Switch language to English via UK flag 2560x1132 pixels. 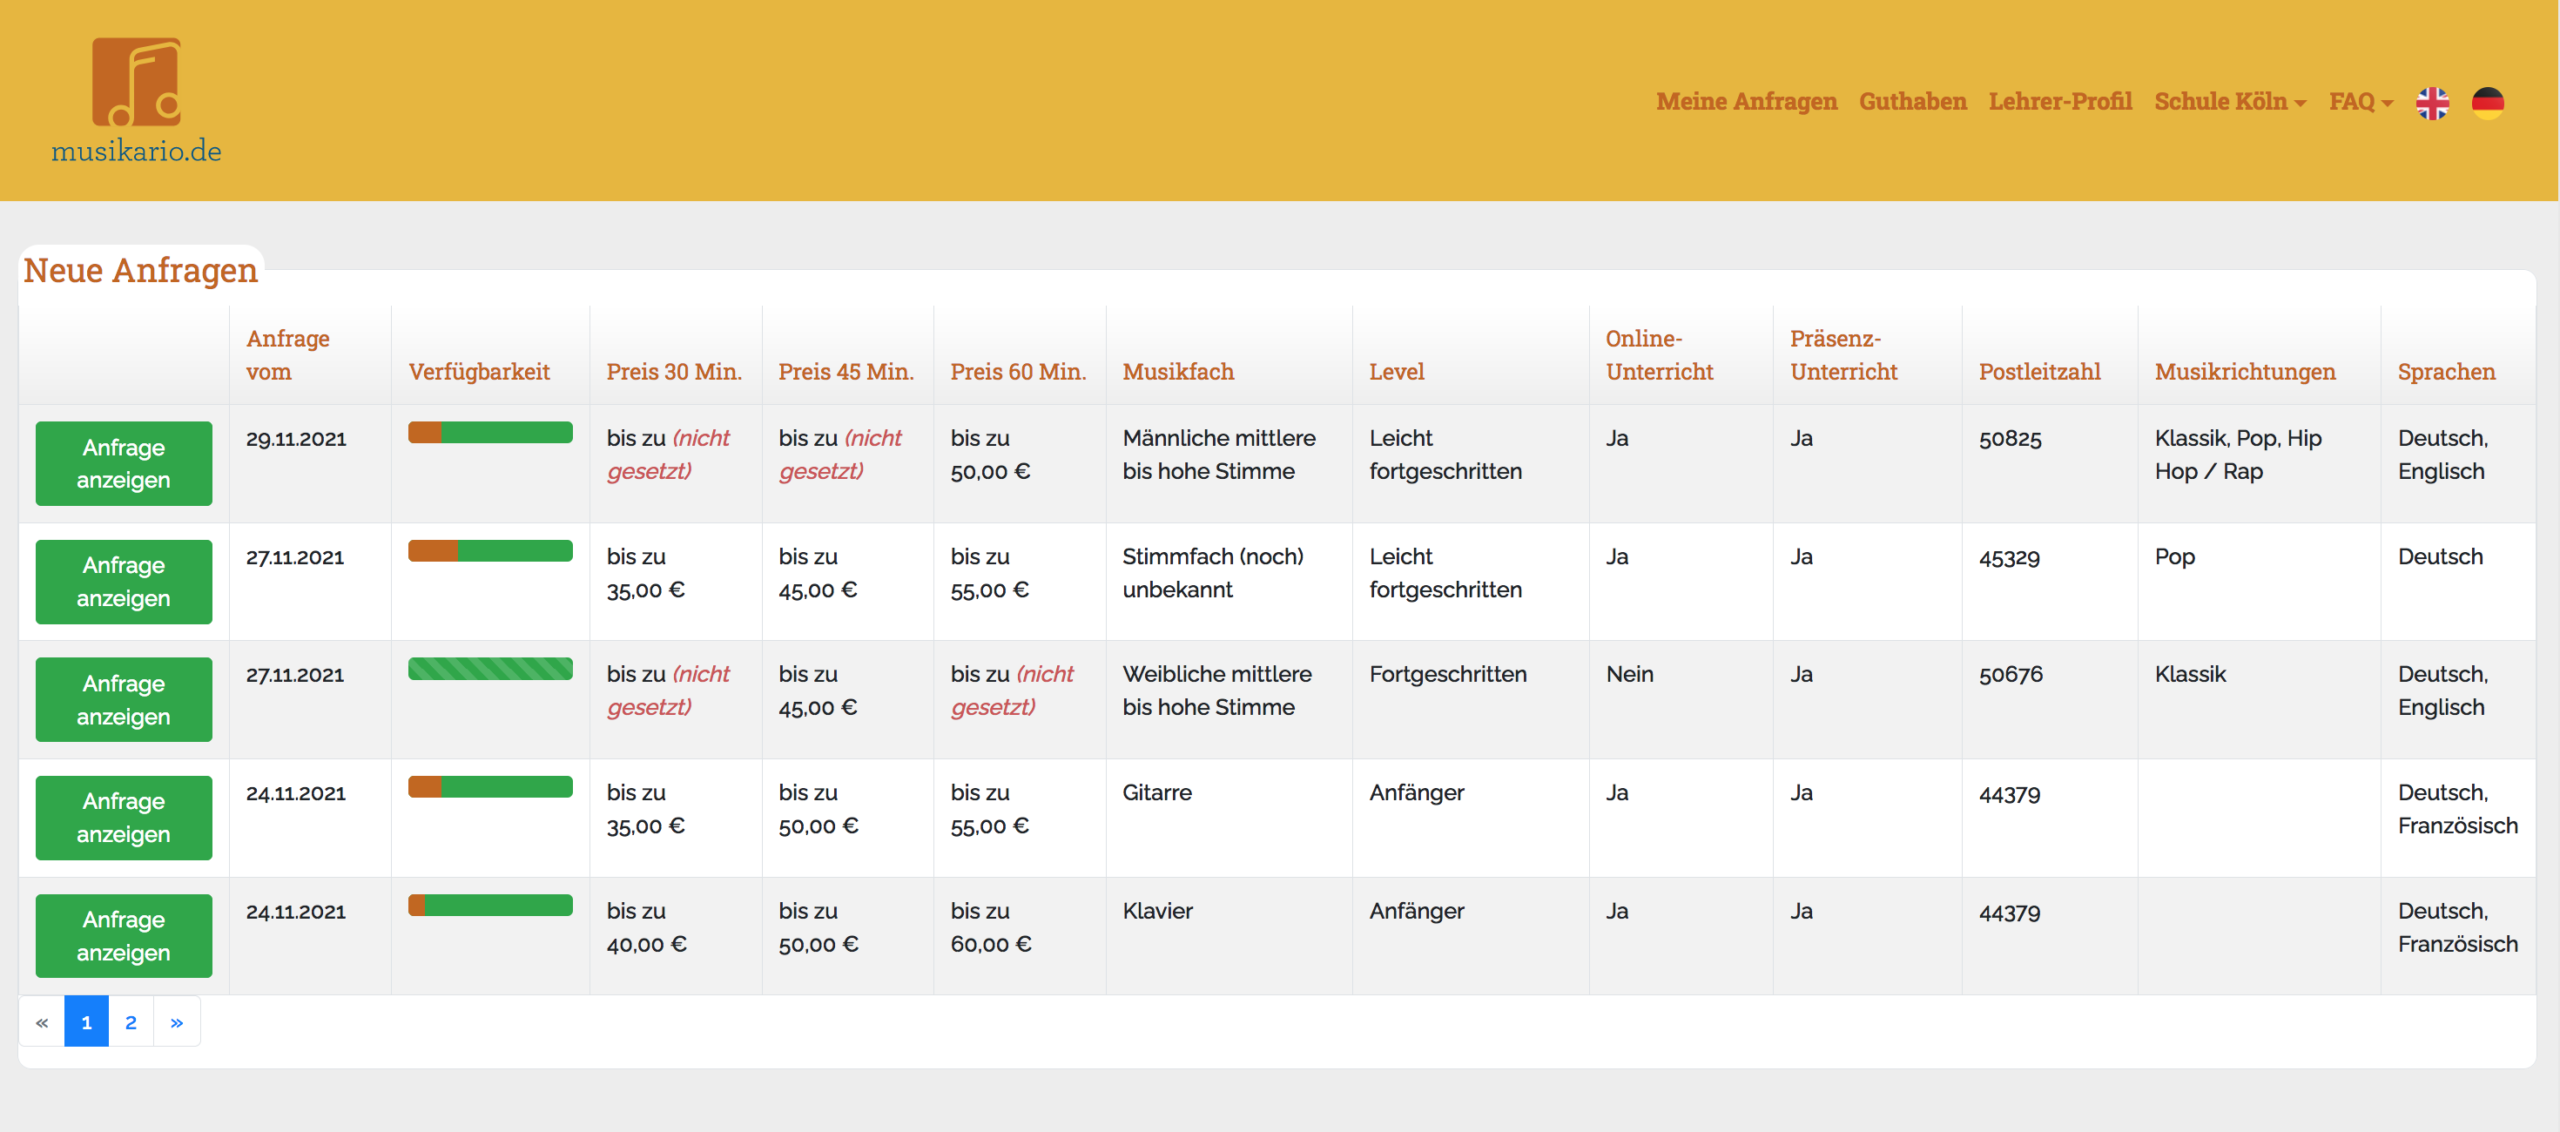pos(2432,102)
